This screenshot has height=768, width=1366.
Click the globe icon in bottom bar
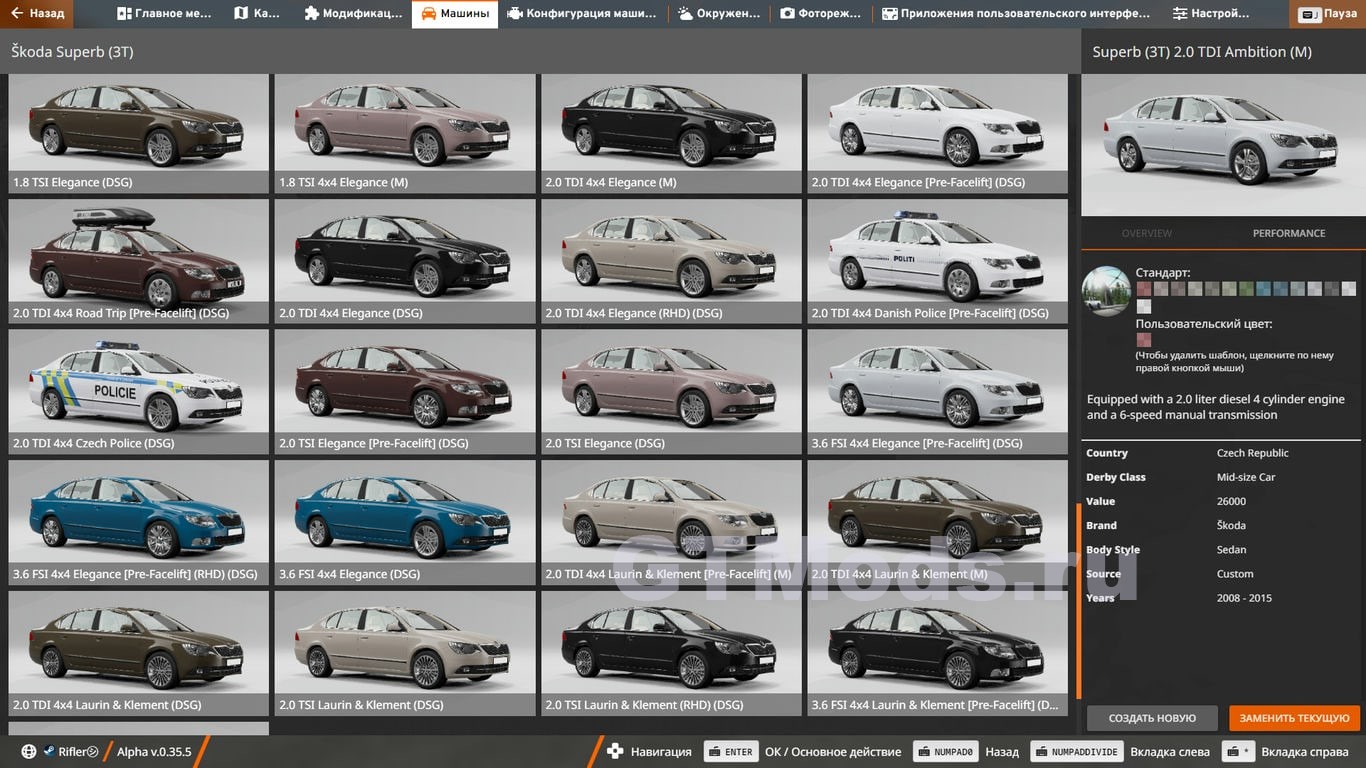29,752
